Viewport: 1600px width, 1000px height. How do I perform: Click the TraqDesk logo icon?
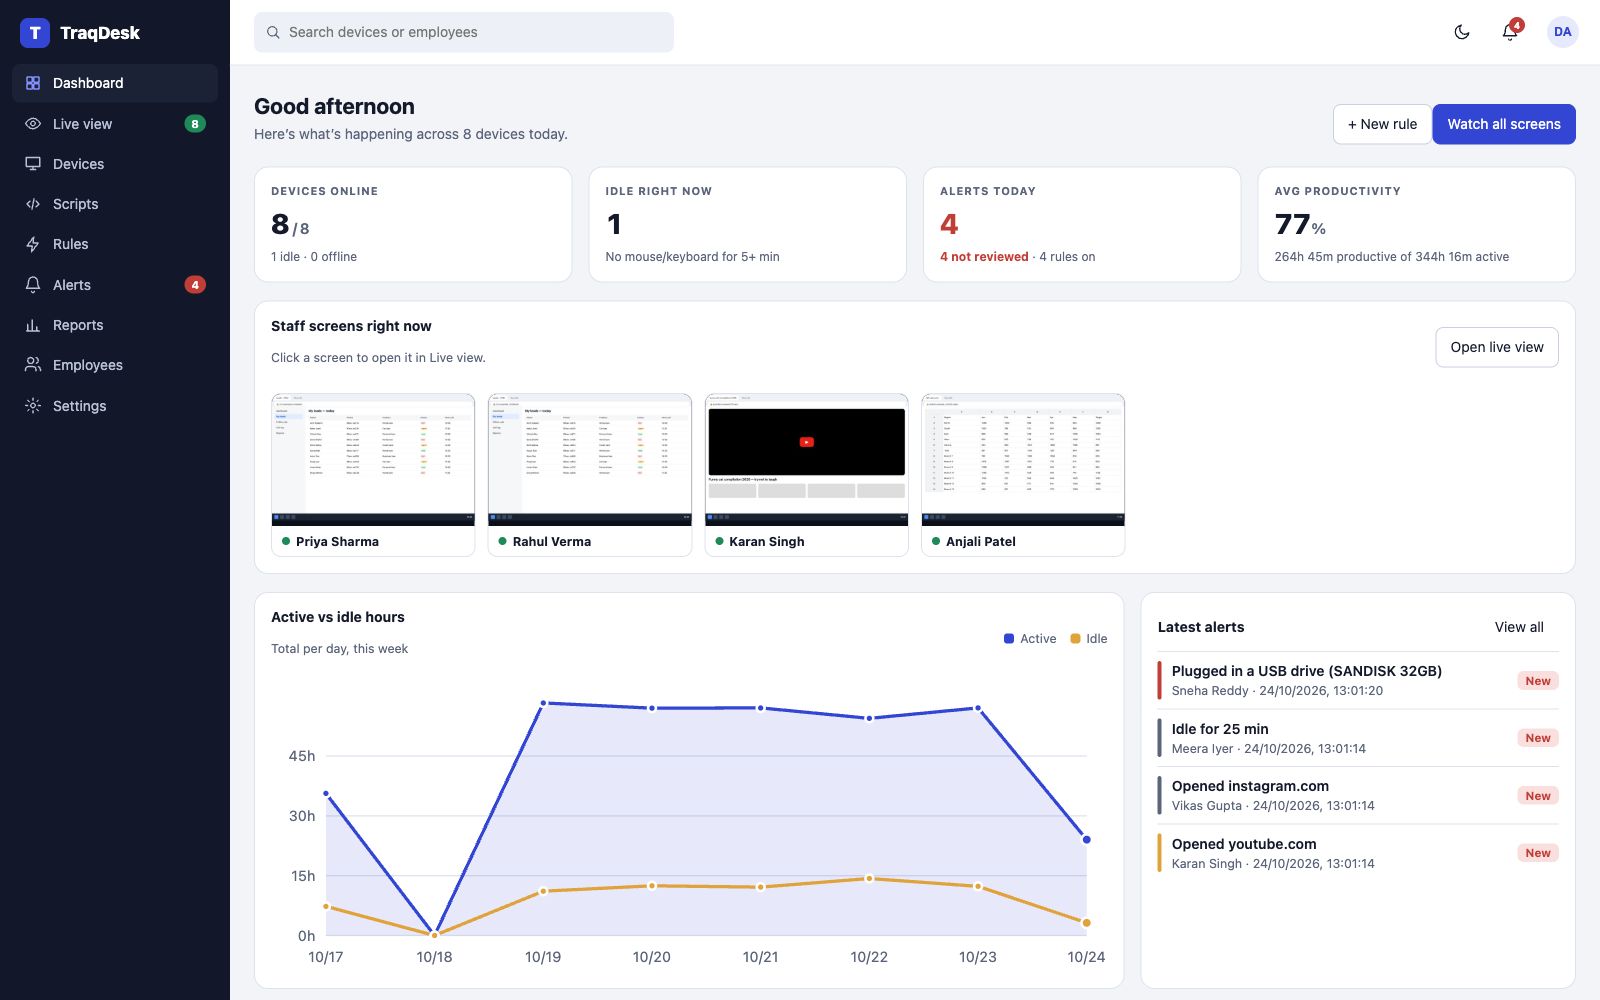pos(35,33)
